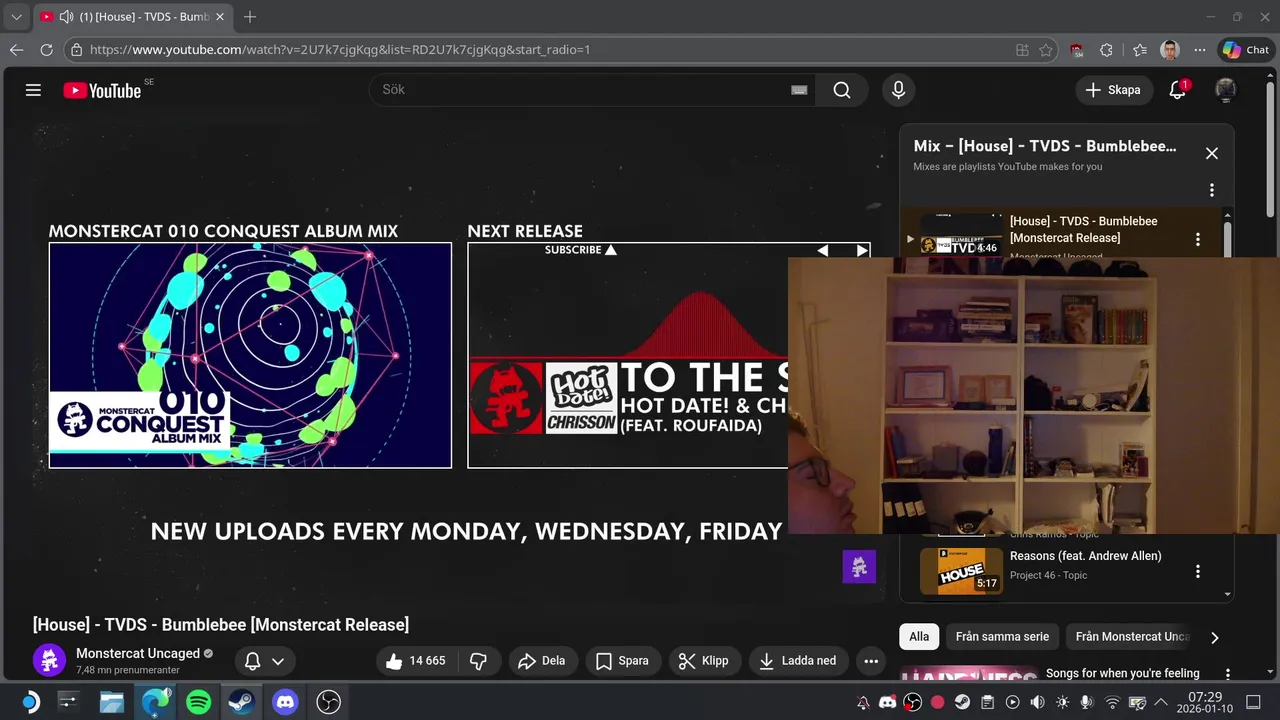Image resolution: width=1280 pixels, height=720 pixels.
Task: Expand hidden system tray icons
Action: [1161, 703]
